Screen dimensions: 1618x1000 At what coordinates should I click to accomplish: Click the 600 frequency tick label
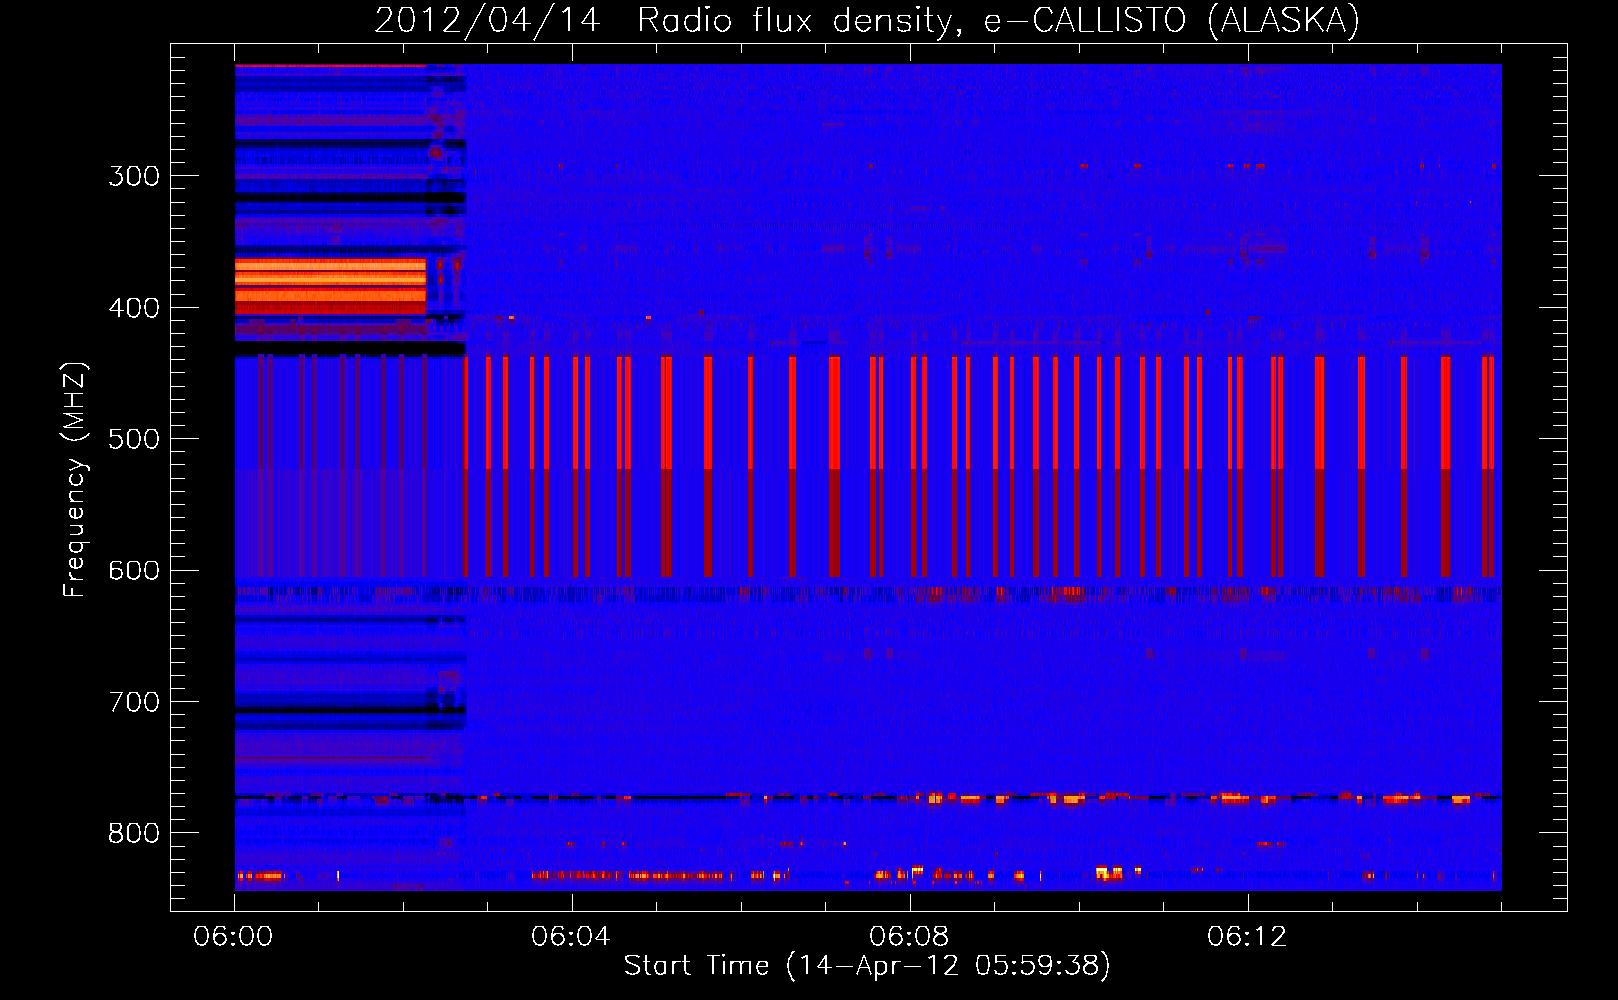(x=134, y=571)
